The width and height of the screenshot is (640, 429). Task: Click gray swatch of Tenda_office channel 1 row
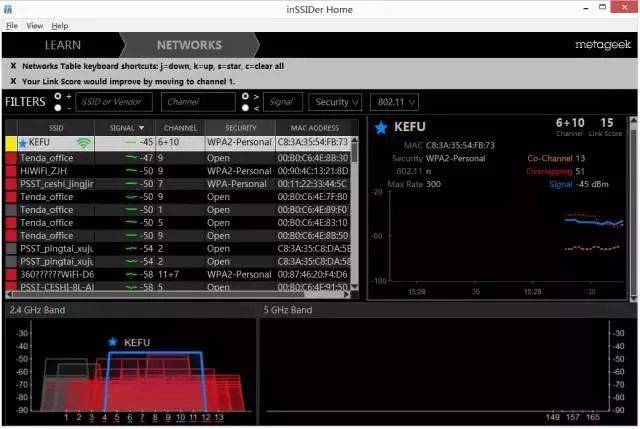coord(11,210)
